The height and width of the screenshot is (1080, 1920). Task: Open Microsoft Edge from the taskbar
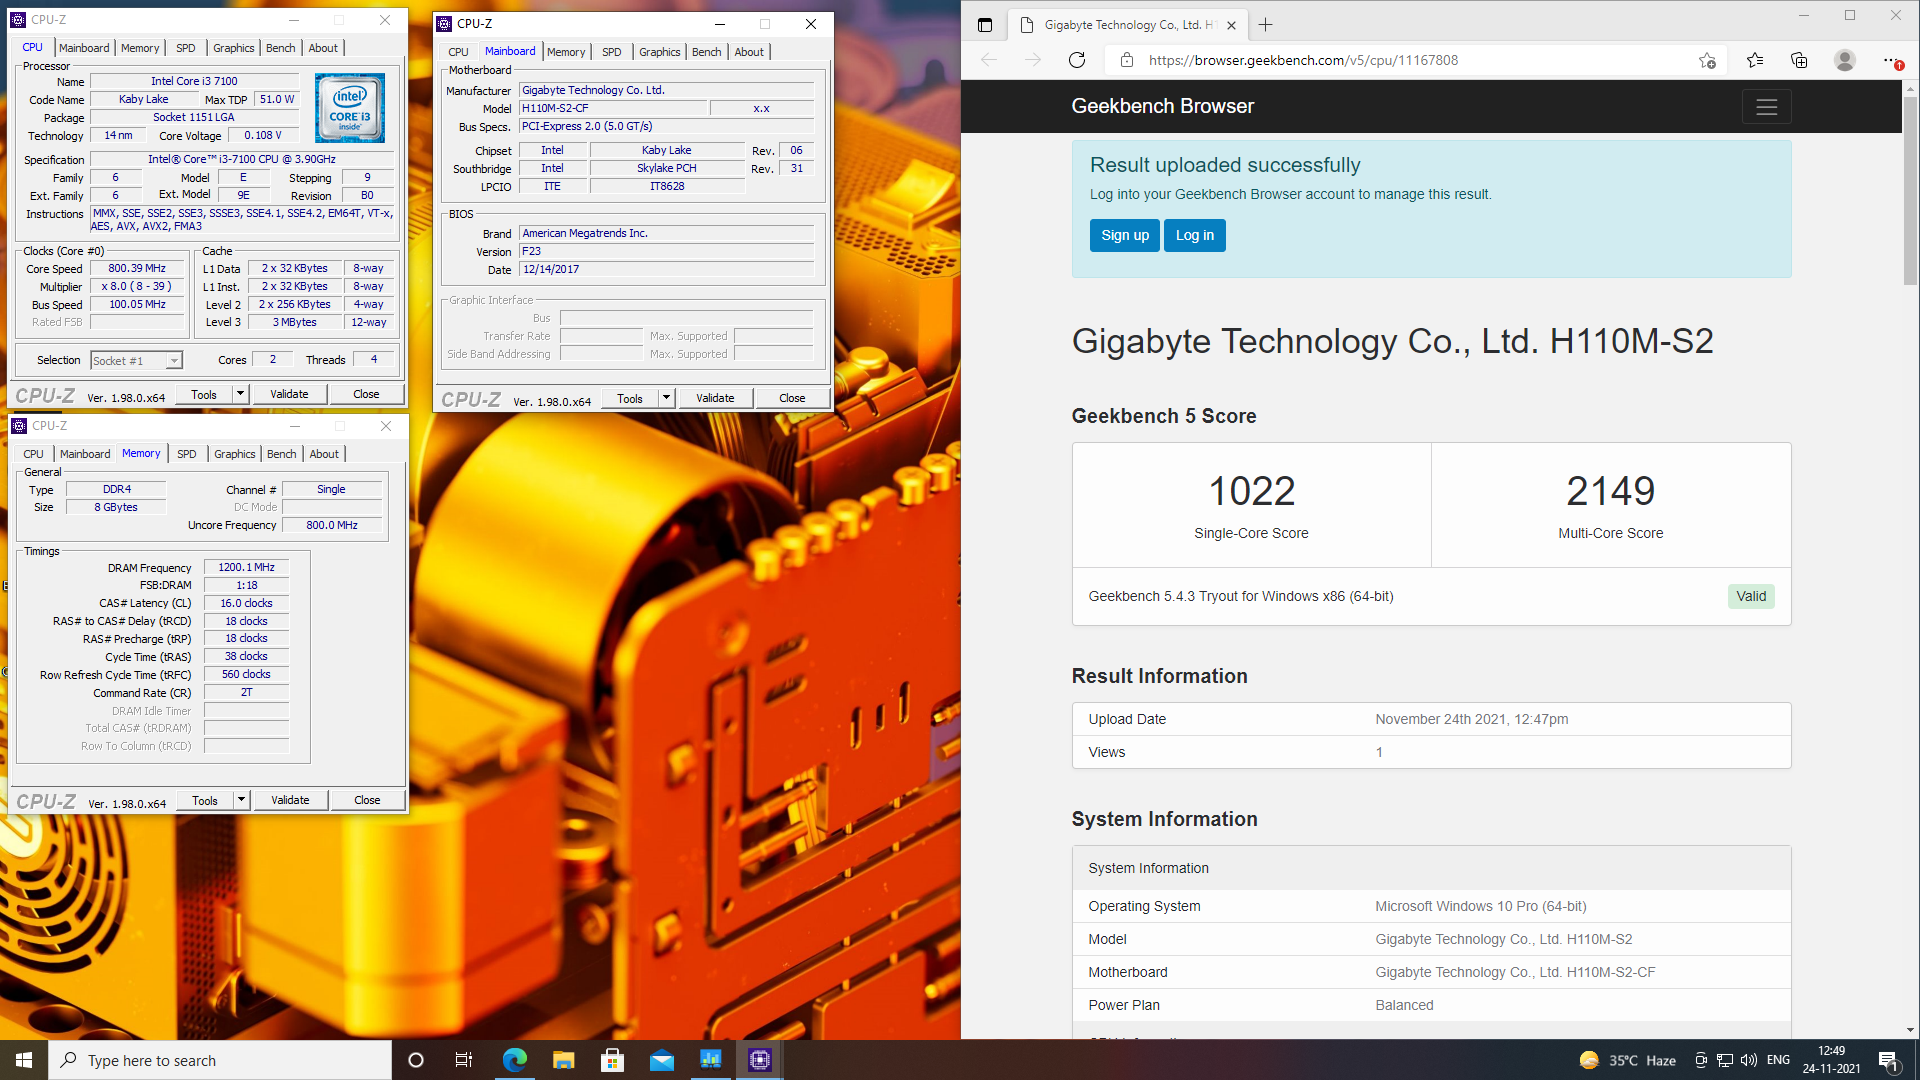[x=514, y=1060]
